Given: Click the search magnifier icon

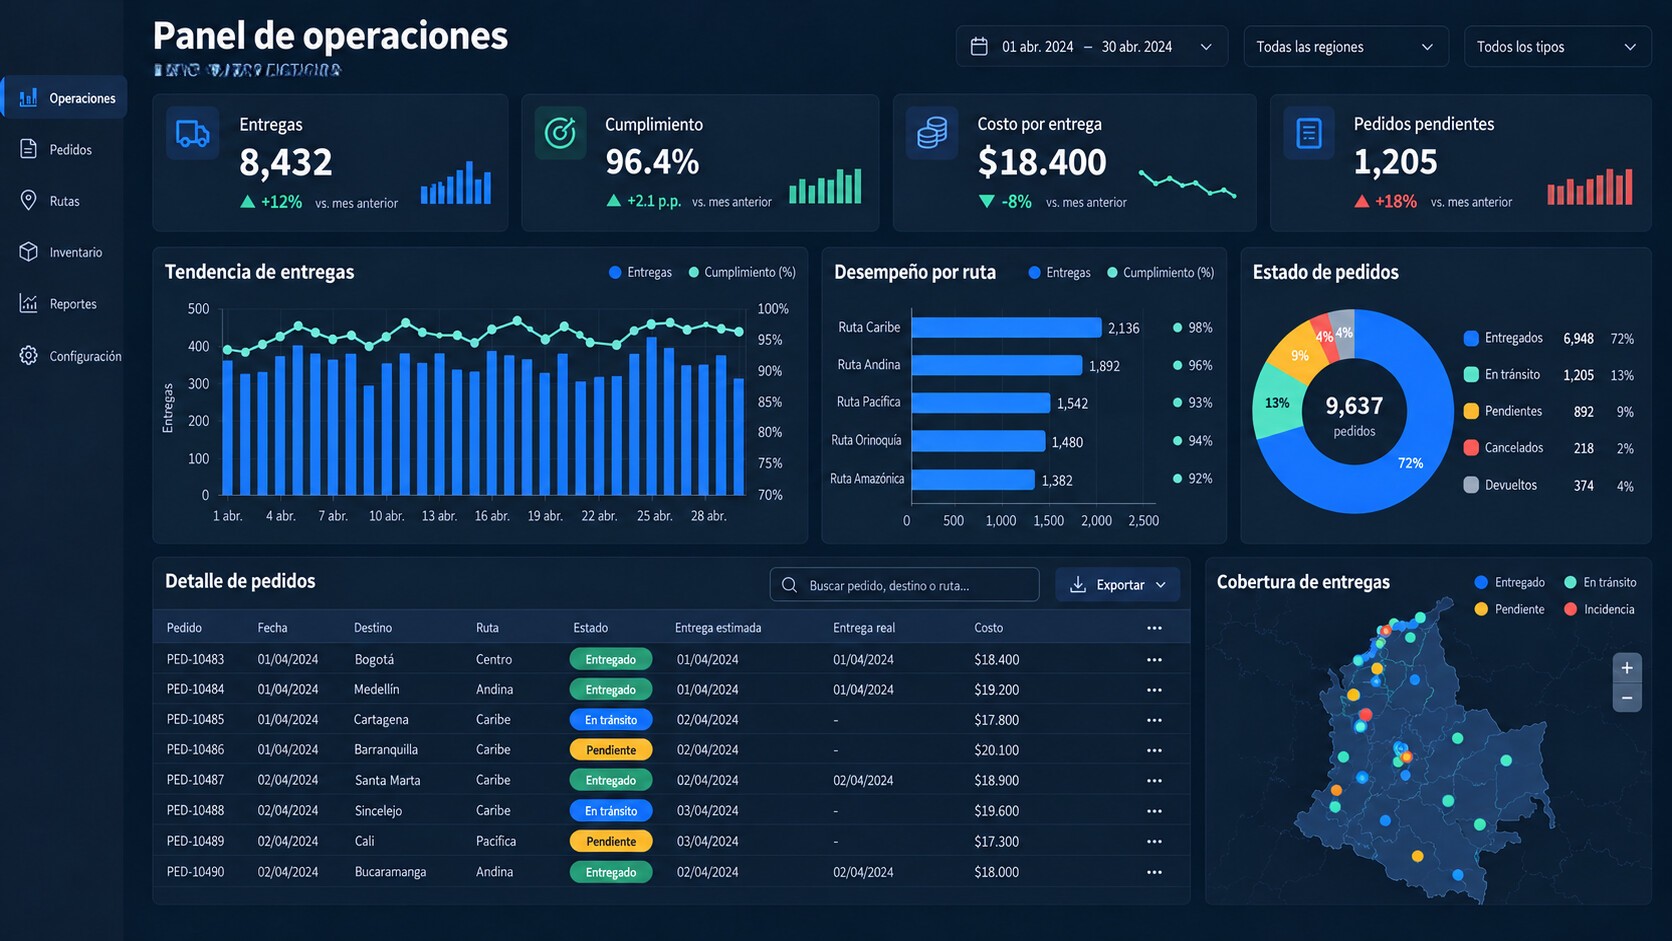Looking at the screenshot, I should [x=789, y=585].
